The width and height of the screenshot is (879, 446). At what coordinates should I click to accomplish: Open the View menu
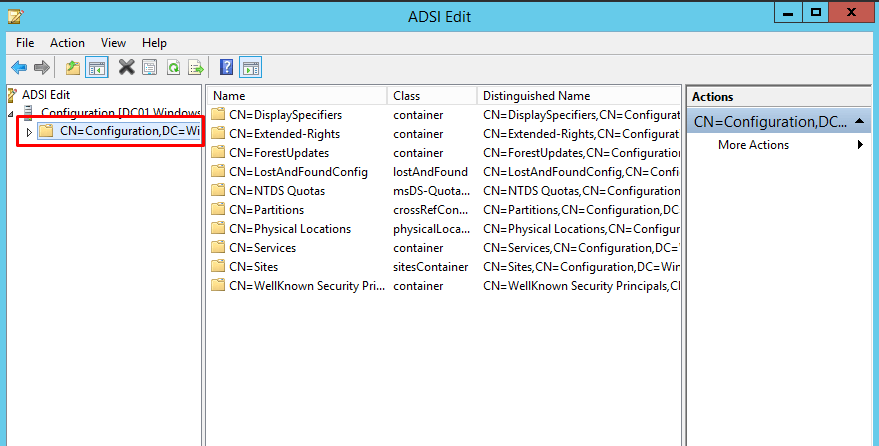point(113,43)
